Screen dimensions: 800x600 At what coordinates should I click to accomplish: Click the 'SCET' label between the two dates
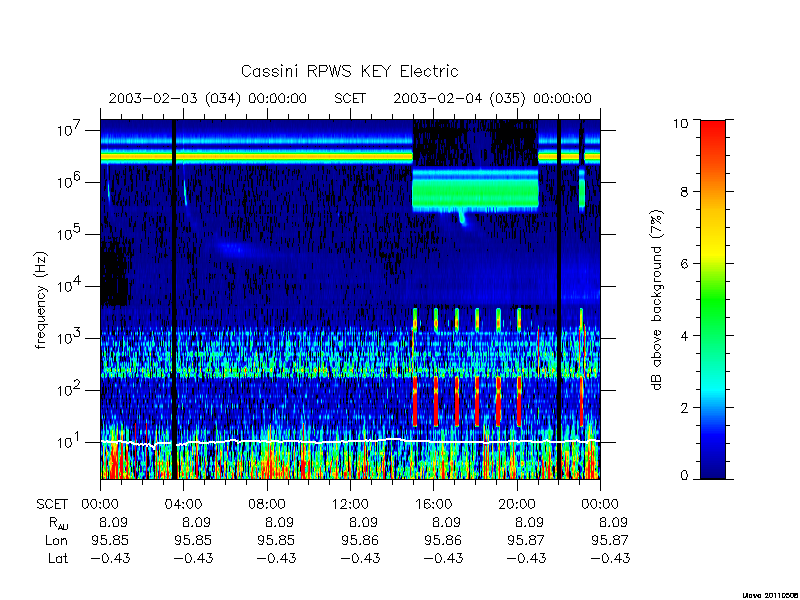point(350,98)
